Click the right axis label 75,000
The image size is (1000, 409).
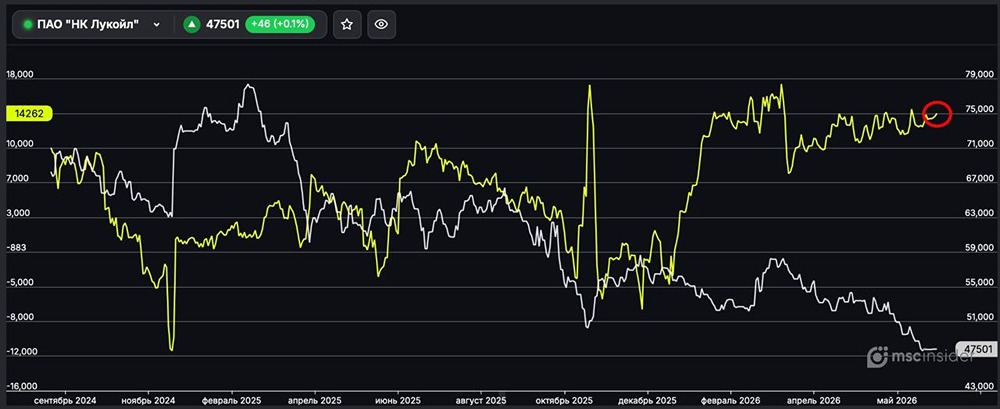(x=980, y=109)
